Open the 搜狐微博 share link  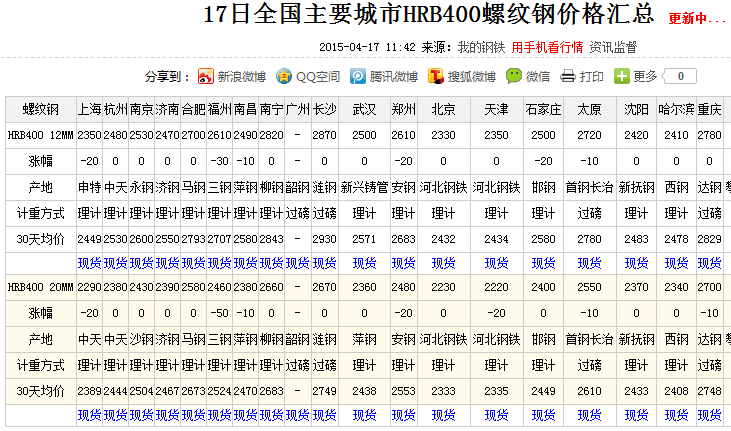tap(471, 76)
